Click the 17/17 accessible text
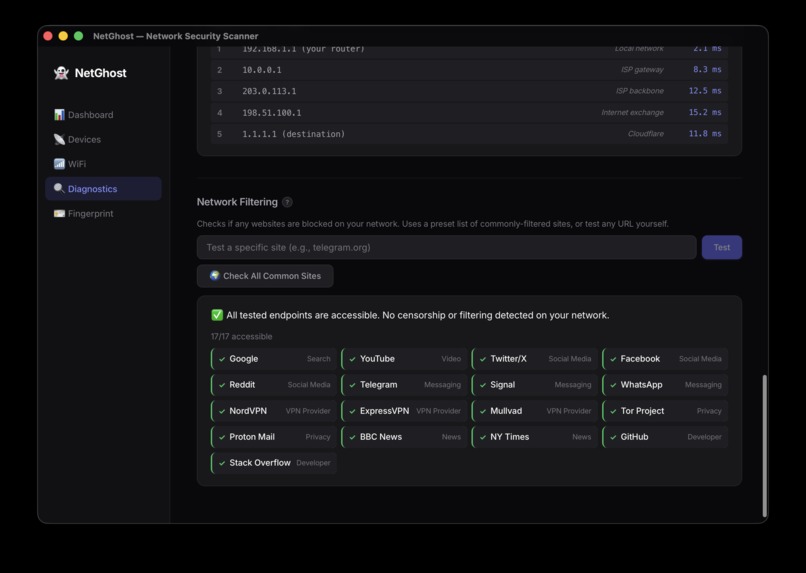806x573 pixels. coord(242,337)
